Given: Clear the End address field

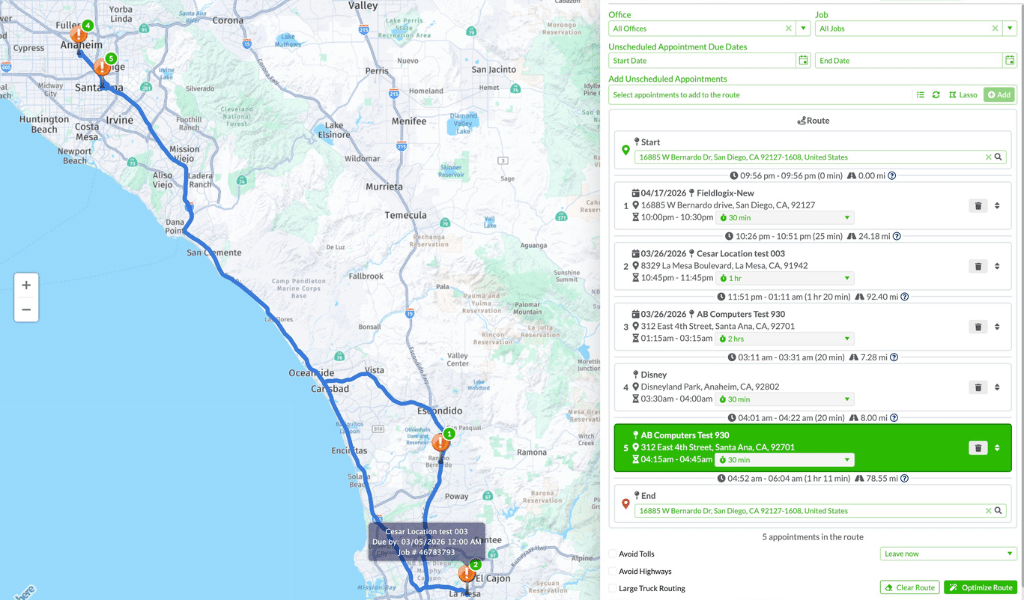Looking at the screenshot, I should [988, 511].
